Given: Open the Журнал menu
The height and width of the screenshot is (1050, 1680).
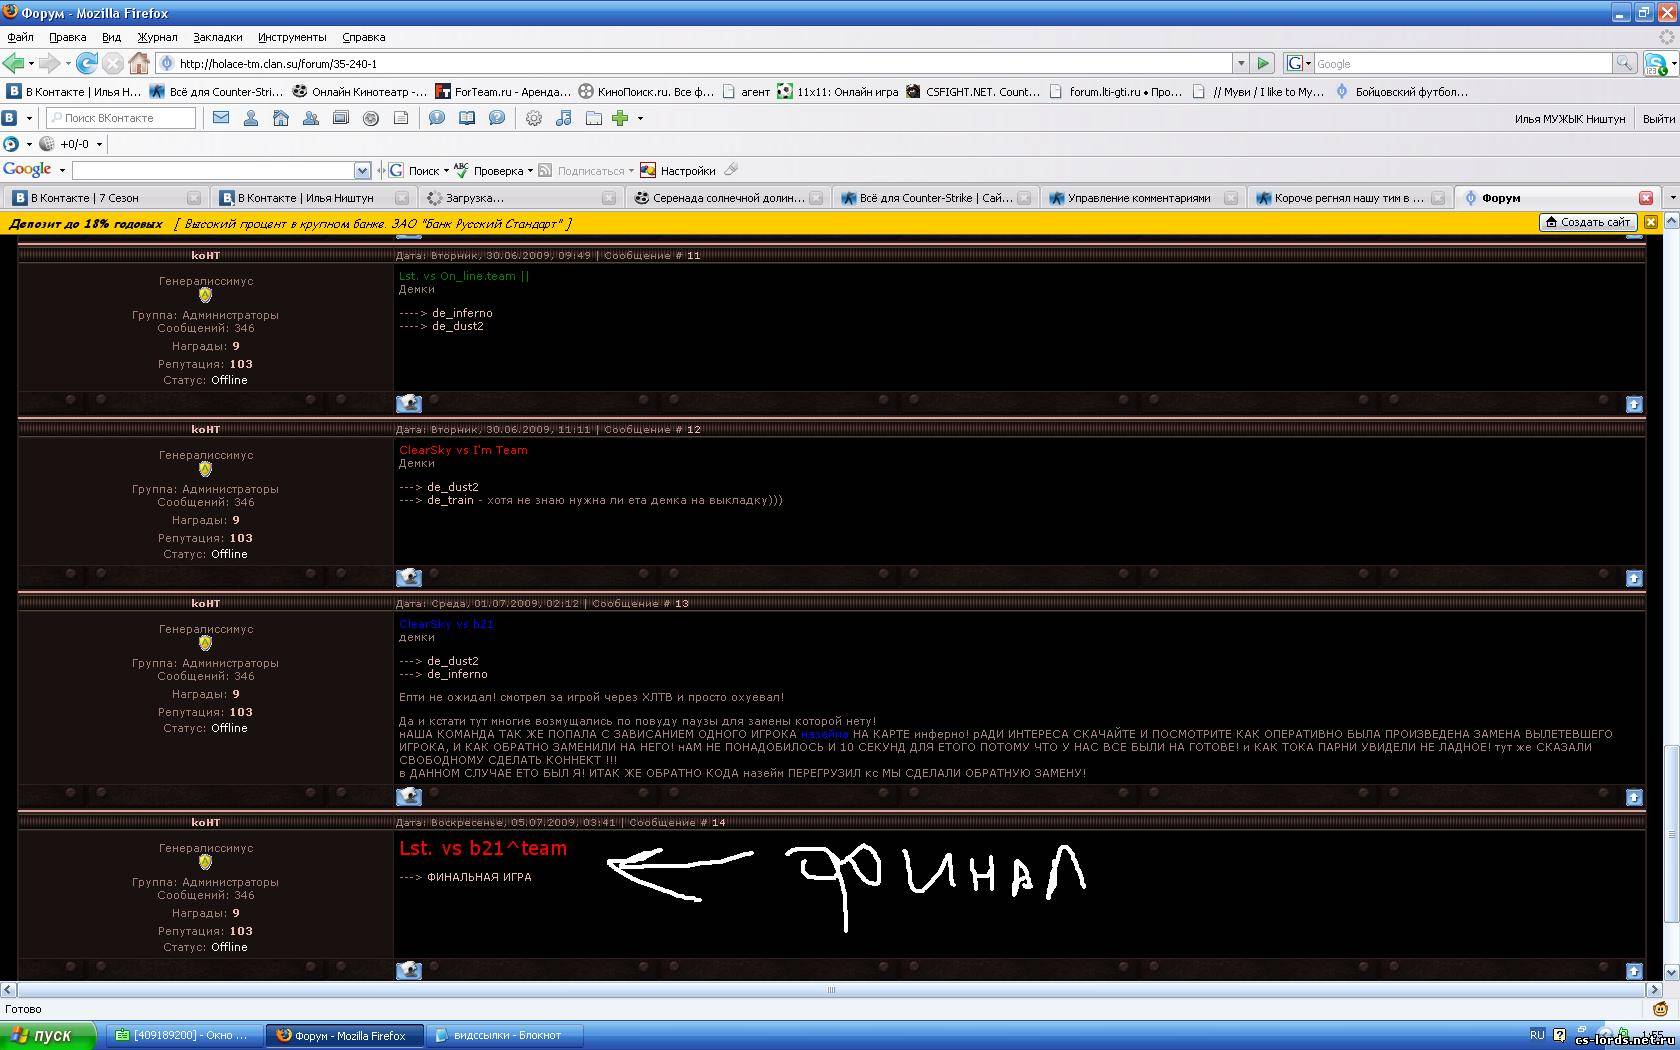Looking at the screenshot, I should click(x=157, y=37).
